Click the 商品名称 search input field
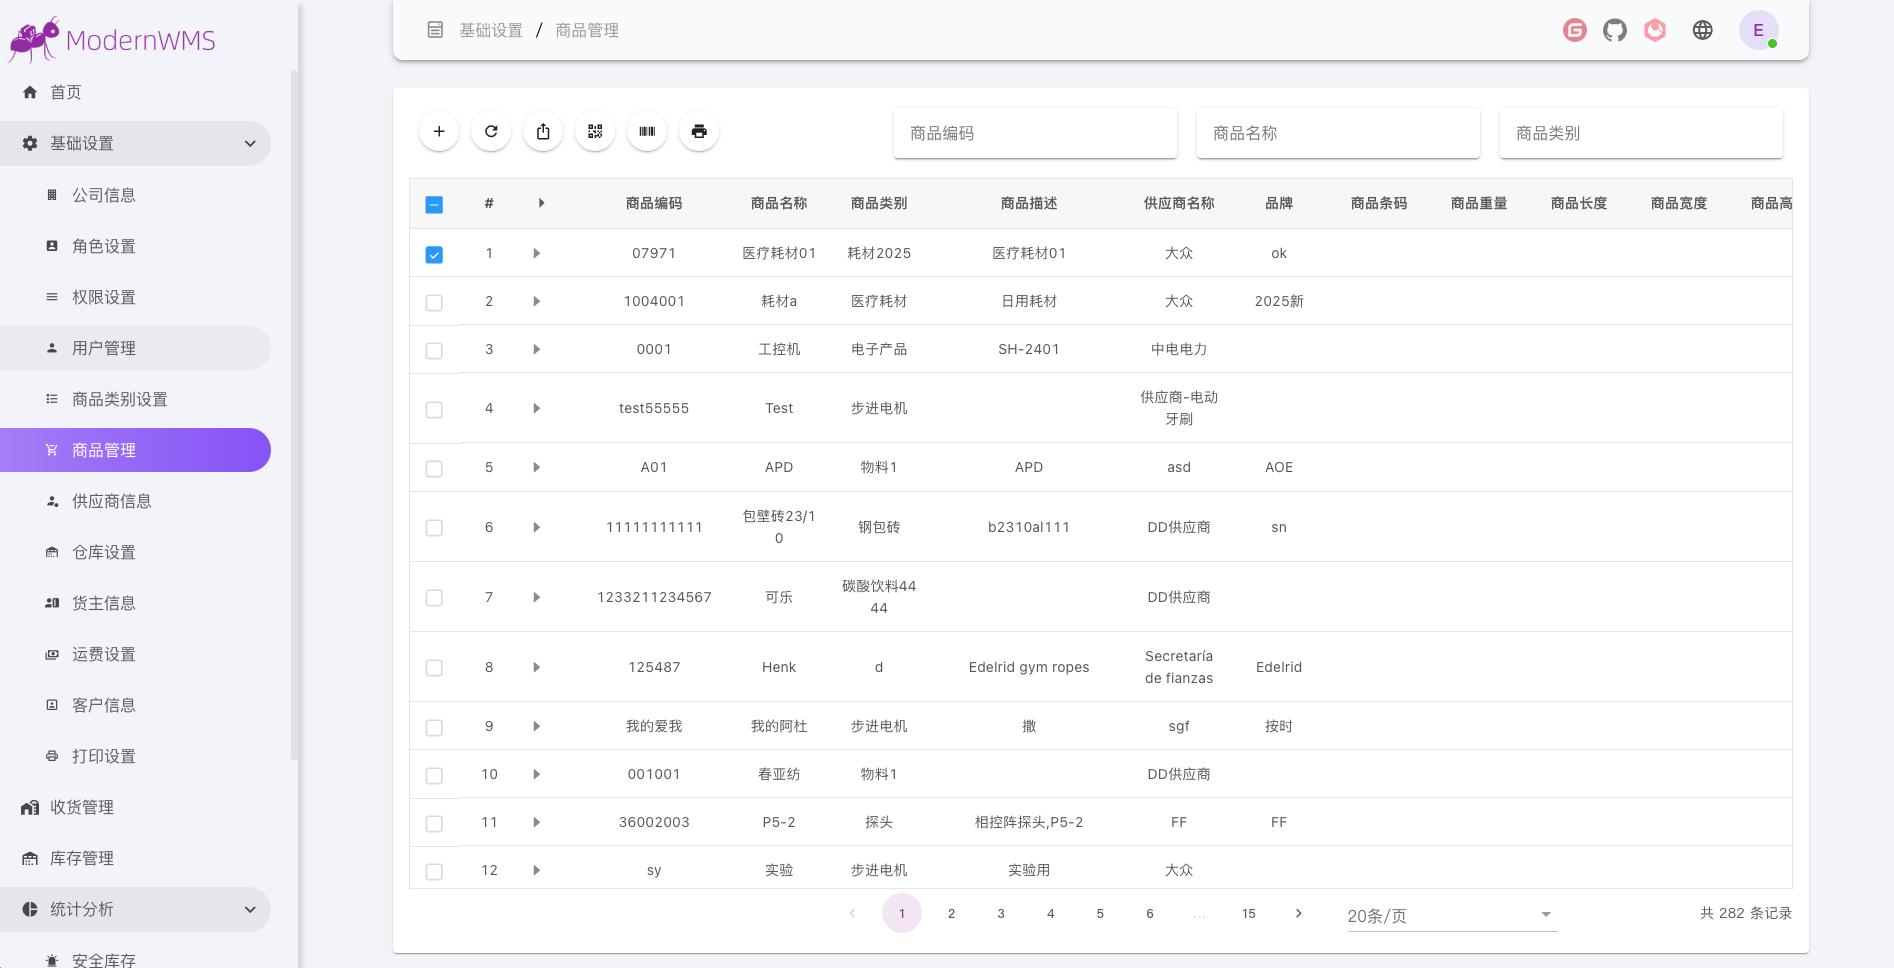 point(1338,132)
